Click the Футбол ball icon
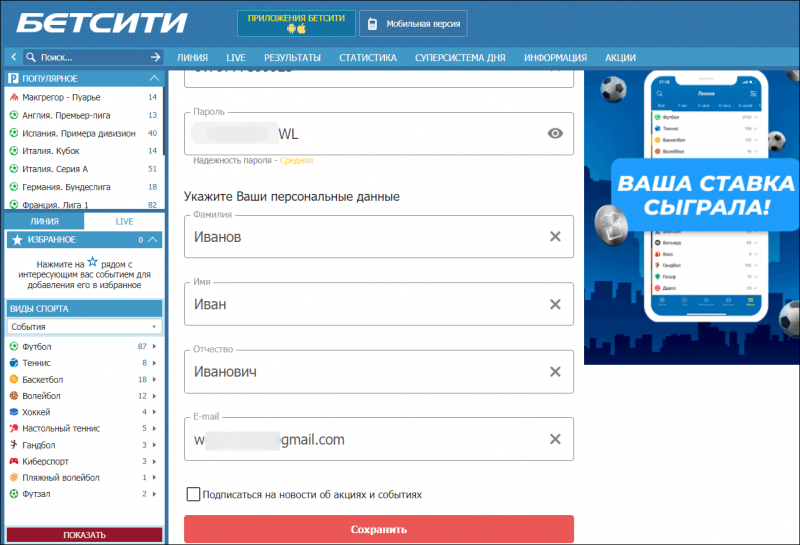Screen dimensions: 800x545 pos(14,346)
